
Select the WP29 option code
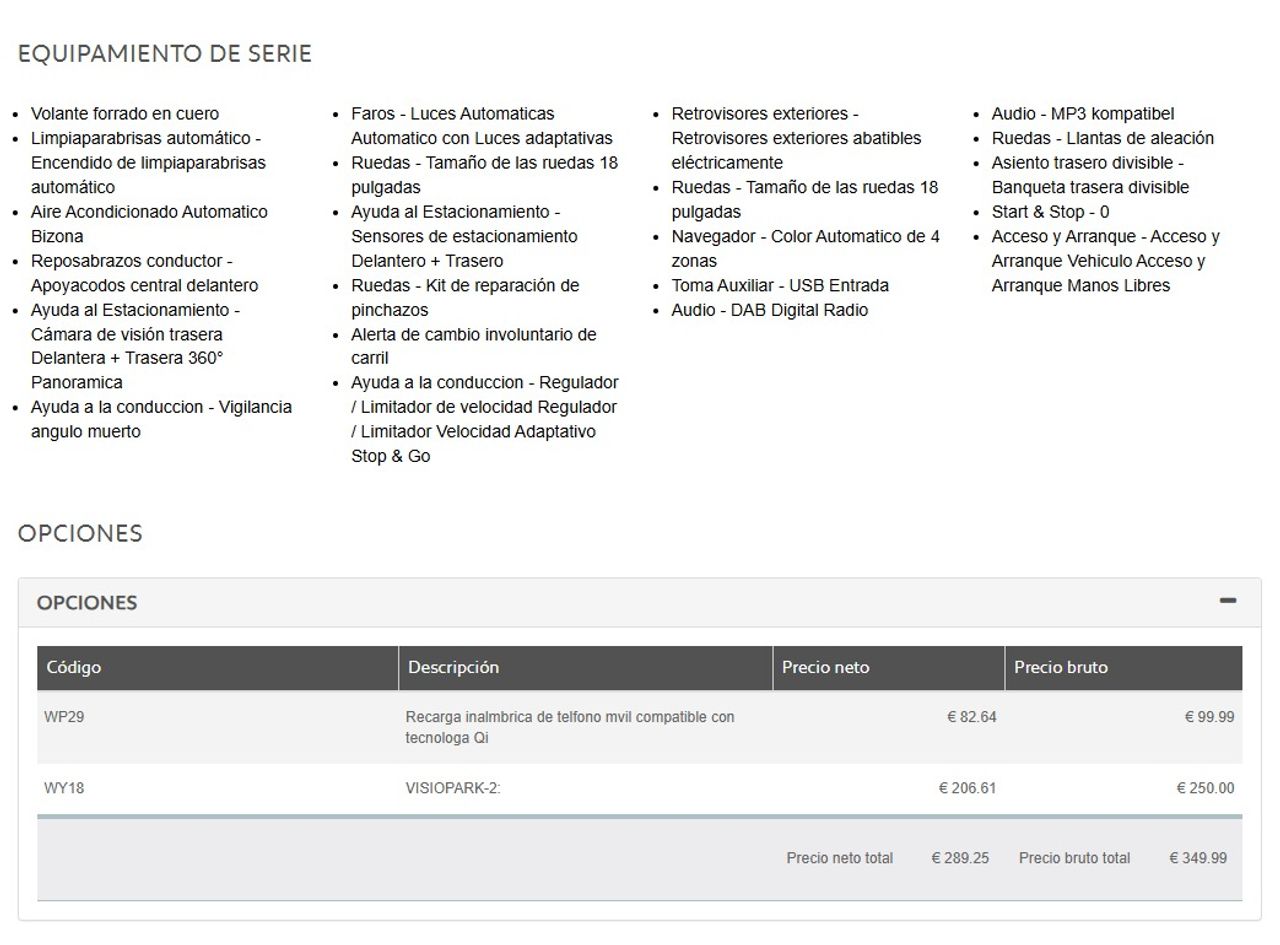(x=64, y=717)
